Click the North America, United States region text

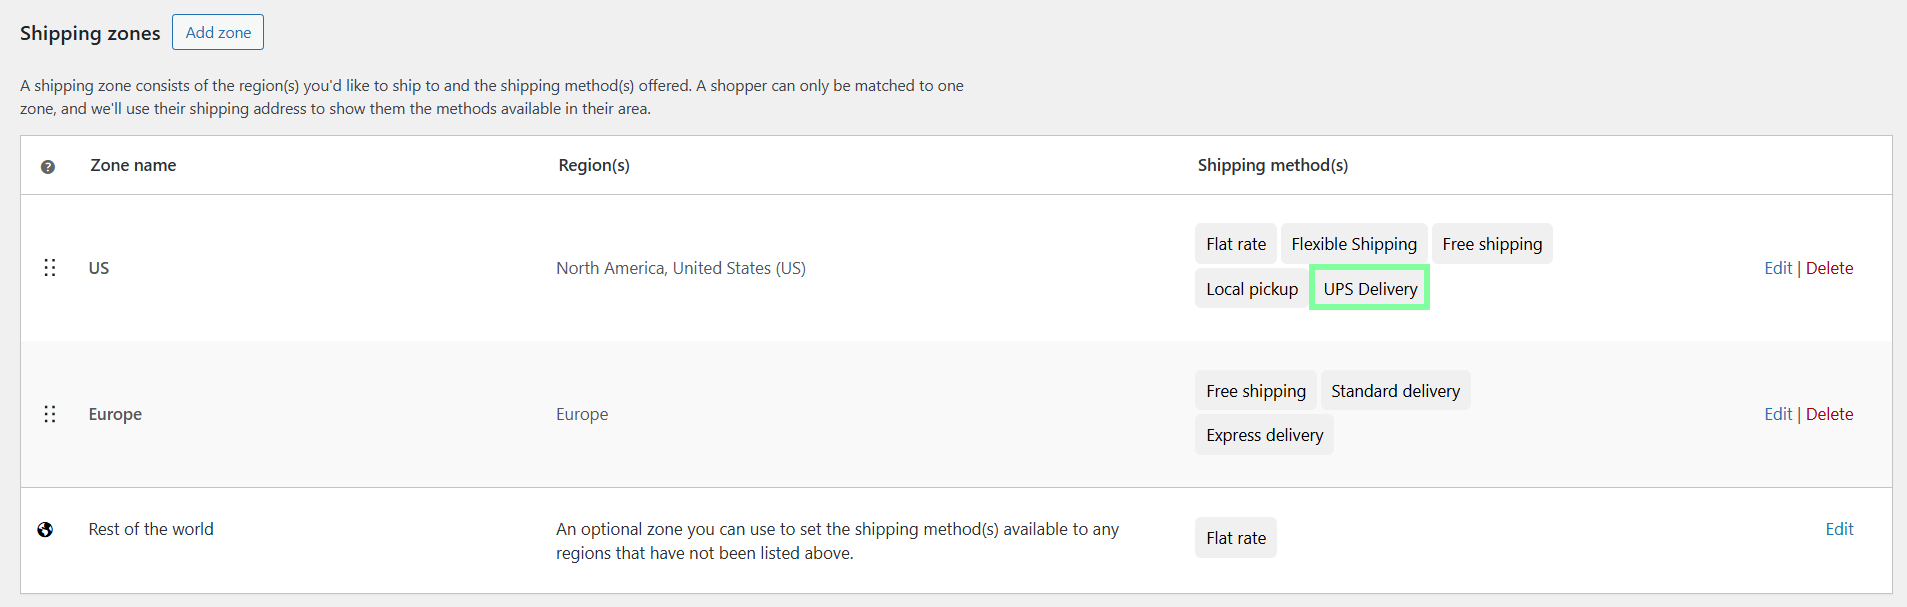(x=680, y=267)
